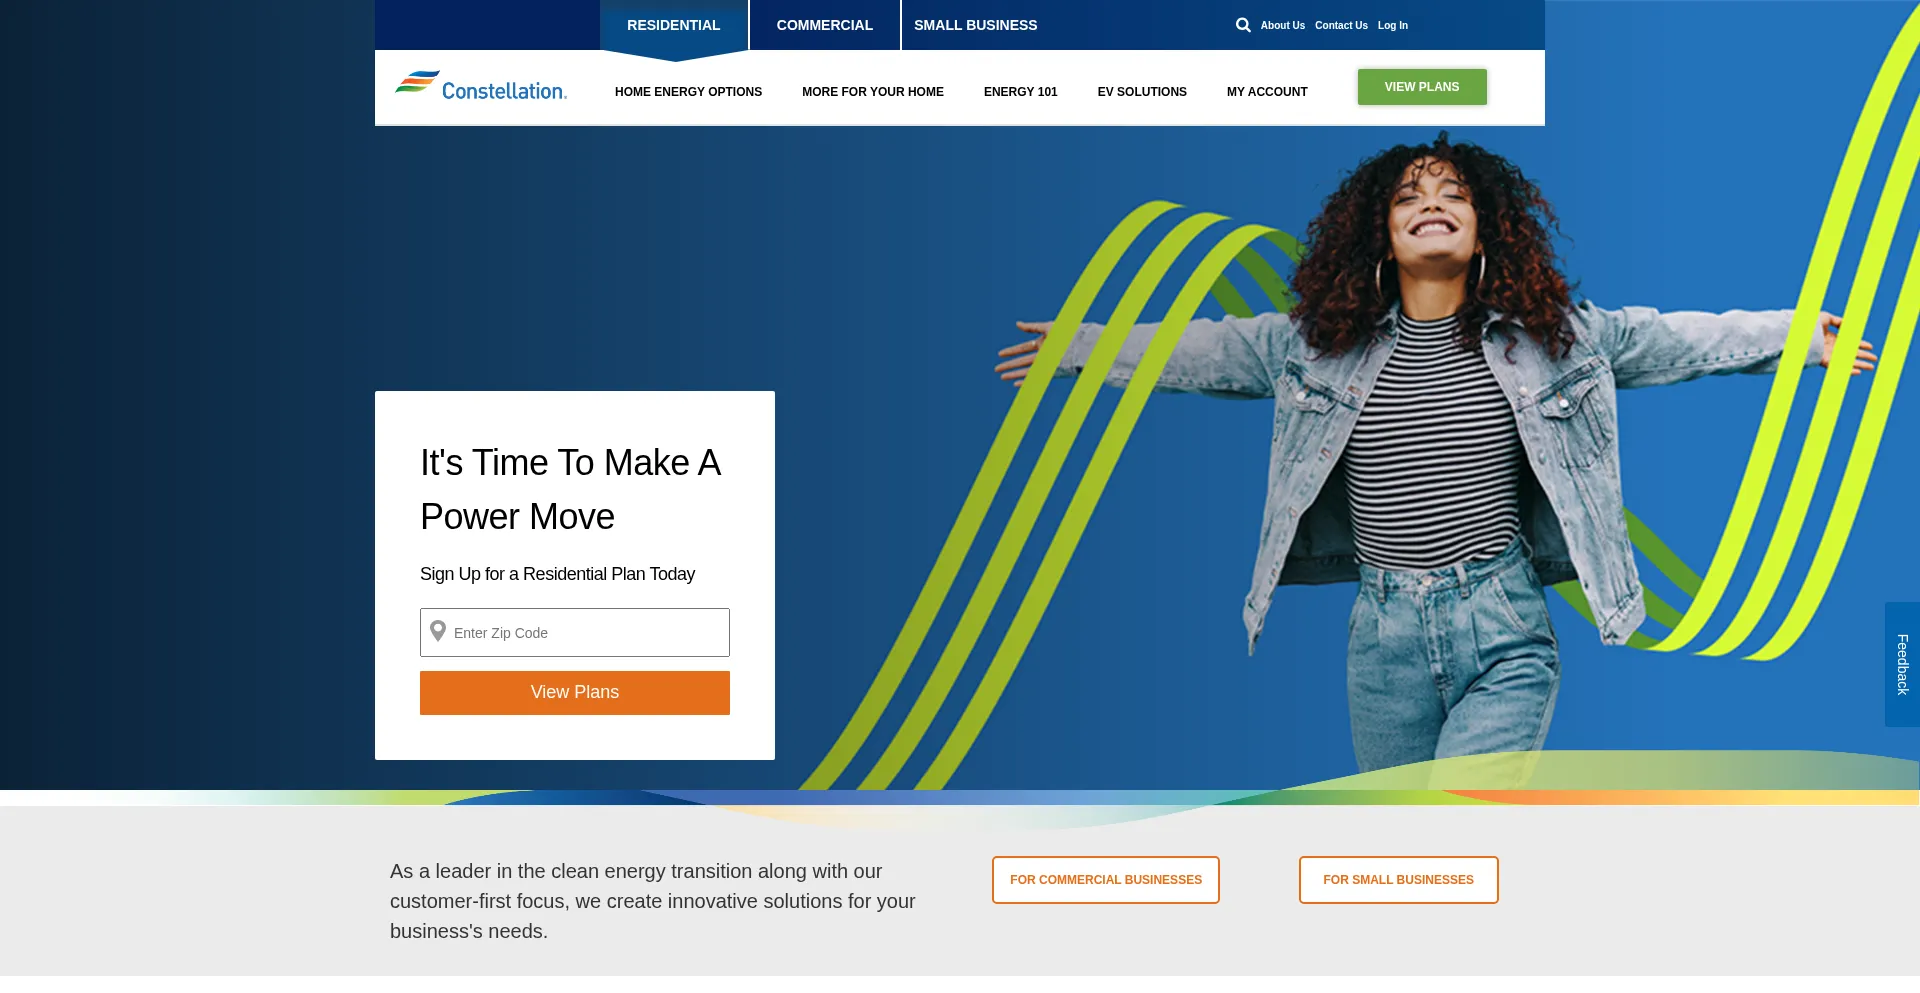
Task: Choose the For Small Businesses button
Action: click(1398, 880)
